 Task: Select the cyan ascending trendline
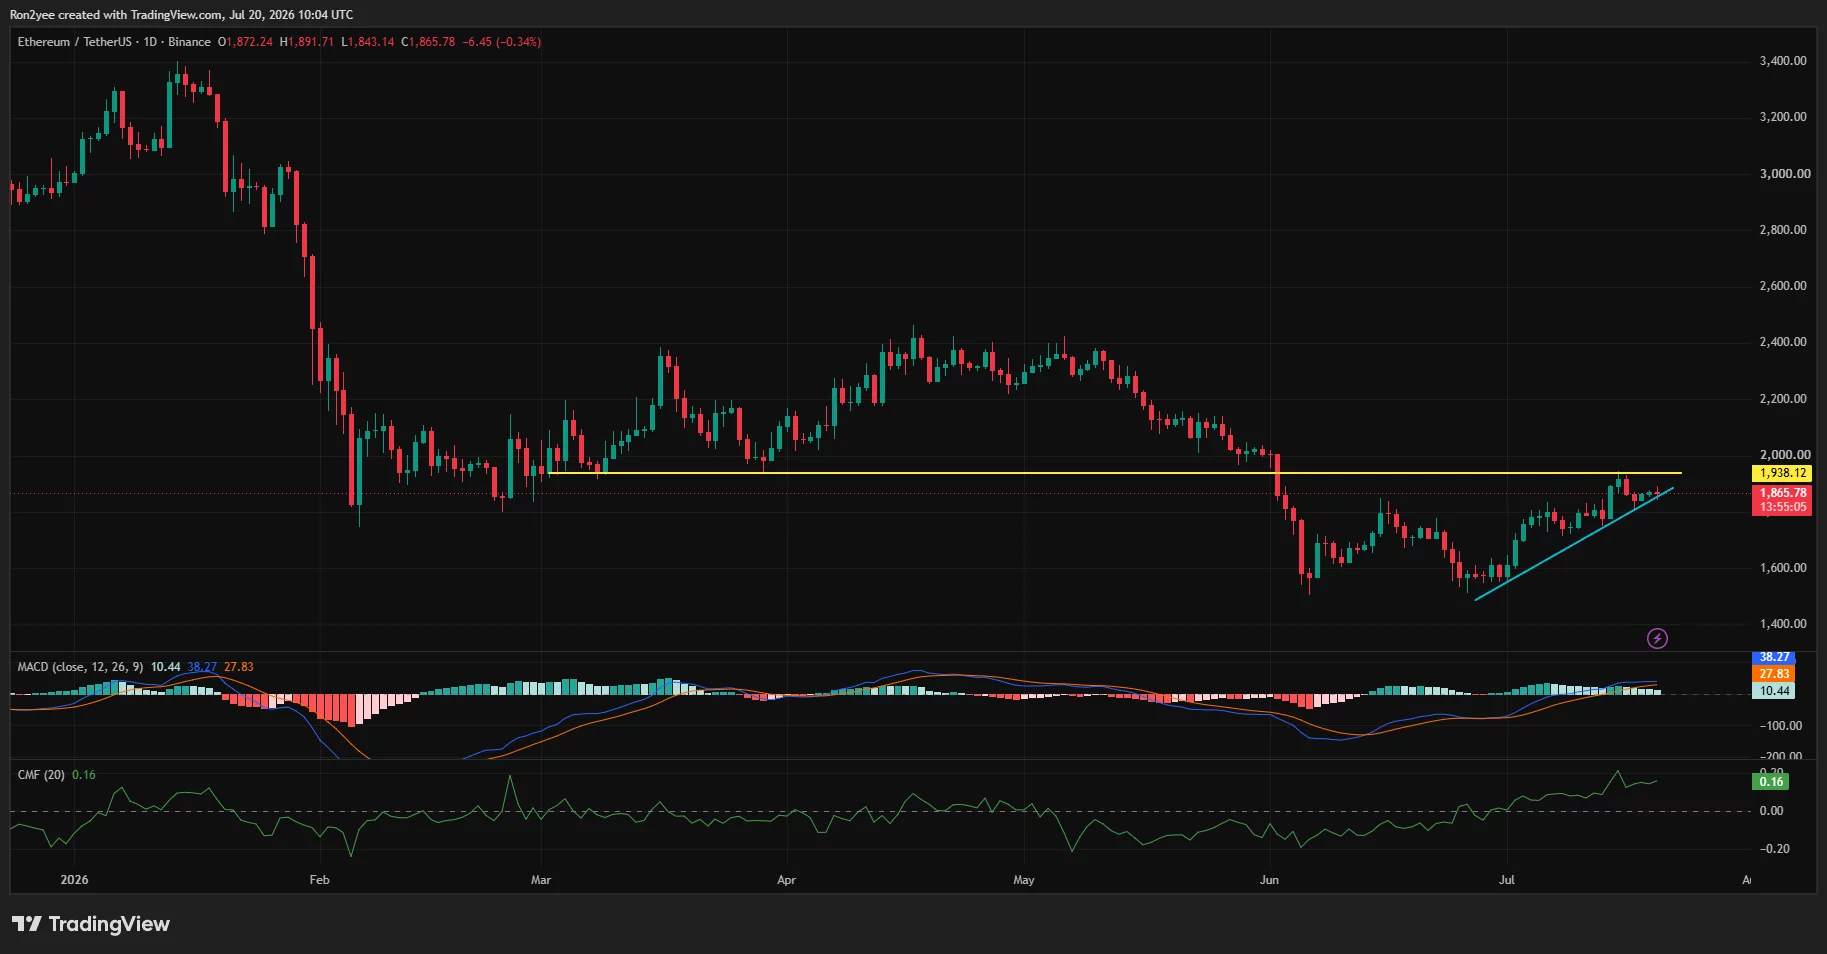[x=1574, y=544]
